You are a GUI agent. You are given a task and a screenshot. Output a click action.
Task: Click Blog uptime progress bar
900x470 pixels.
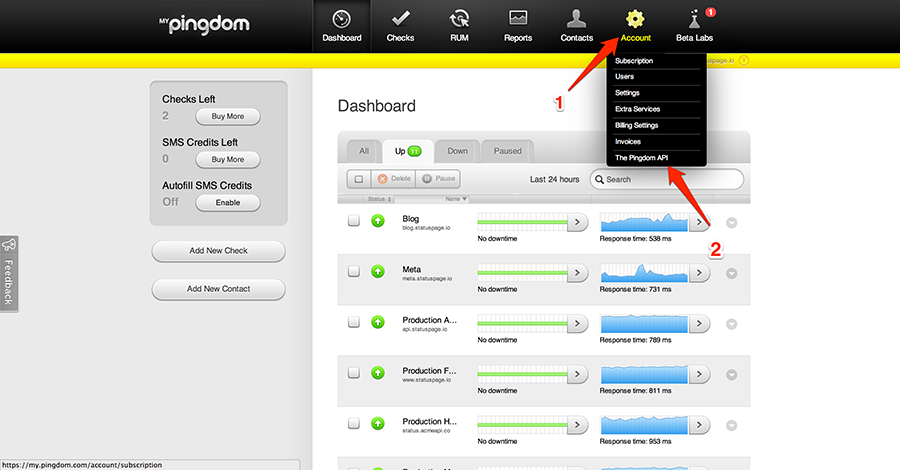click(x=522, y=222)
